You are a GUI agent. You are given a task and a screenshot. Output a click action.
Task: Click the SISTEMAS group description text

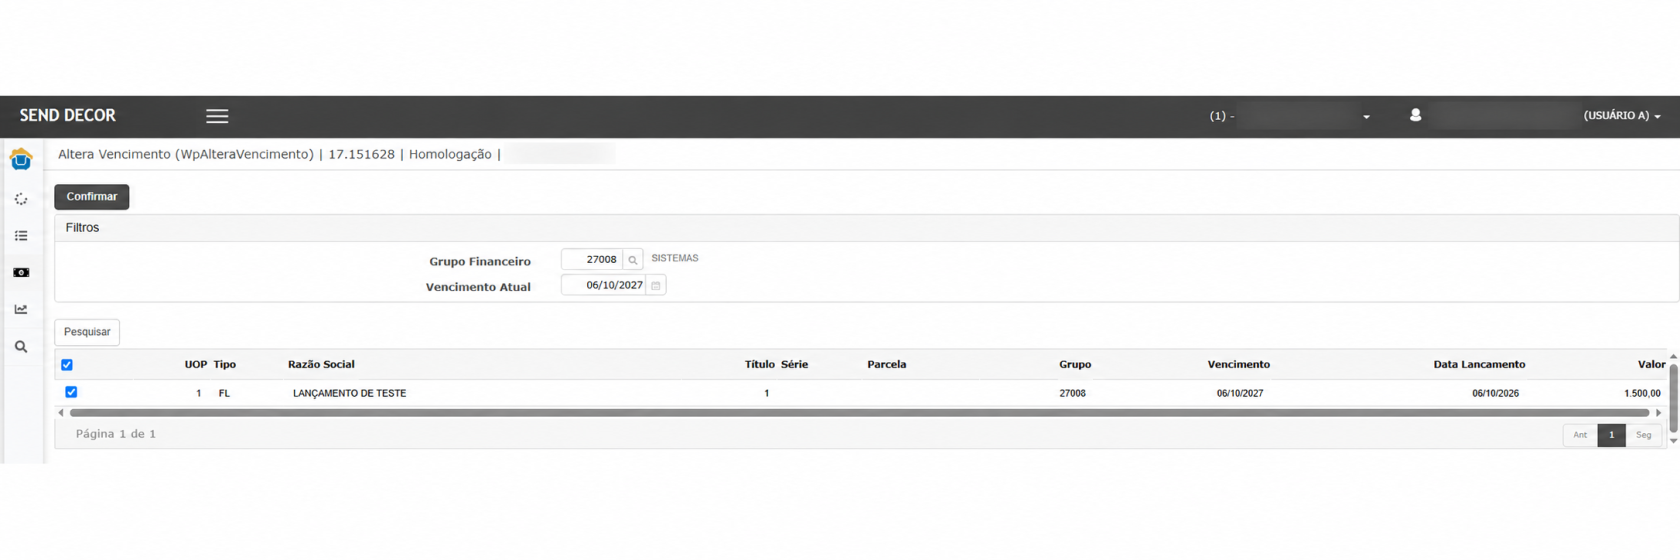coord(675,259)
